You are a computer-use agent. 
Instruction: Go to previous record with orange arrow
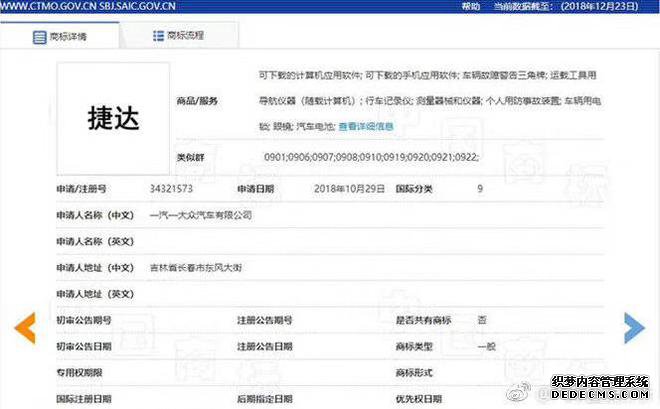point(25,328)
